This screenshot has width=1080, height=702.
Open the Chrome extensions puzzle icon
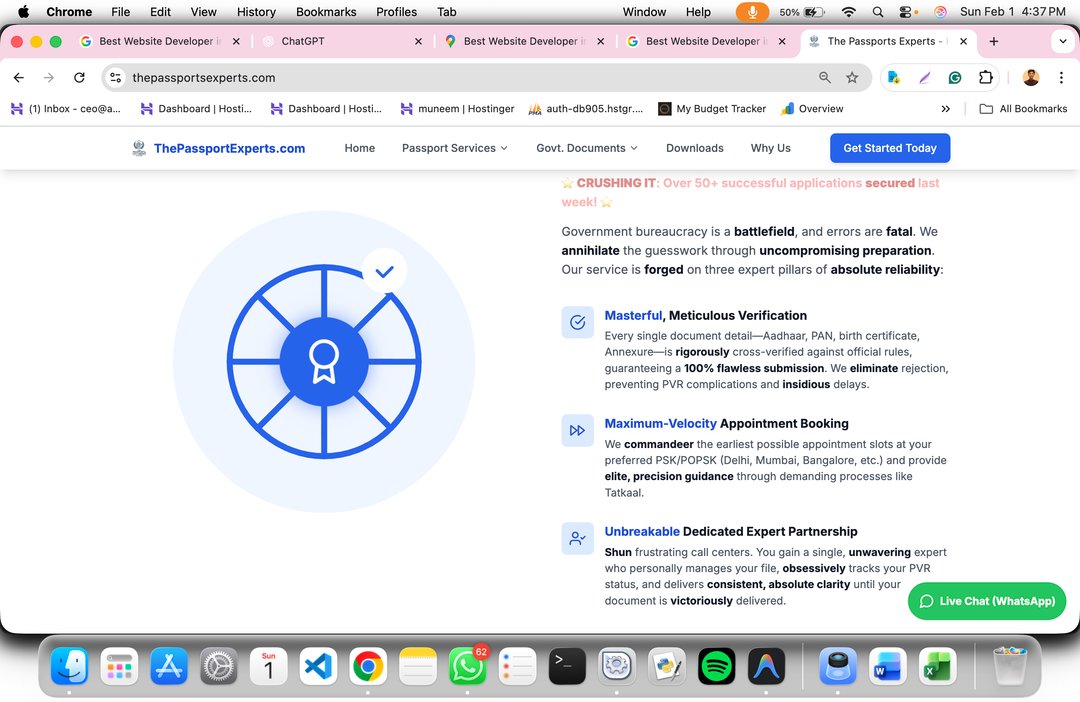click(x=986, y=78)
